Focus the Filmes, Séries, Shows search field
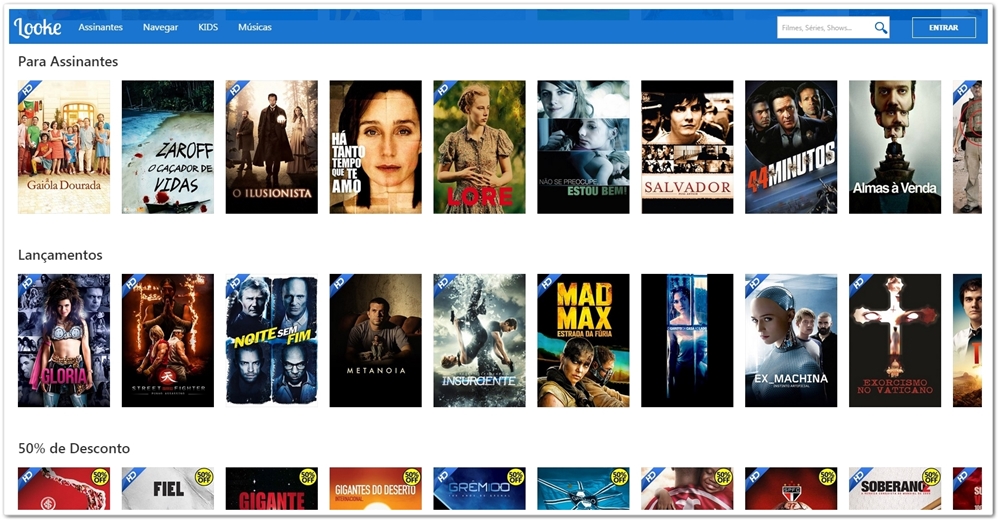The image size is (1000, 522). (x=825, y=27)
